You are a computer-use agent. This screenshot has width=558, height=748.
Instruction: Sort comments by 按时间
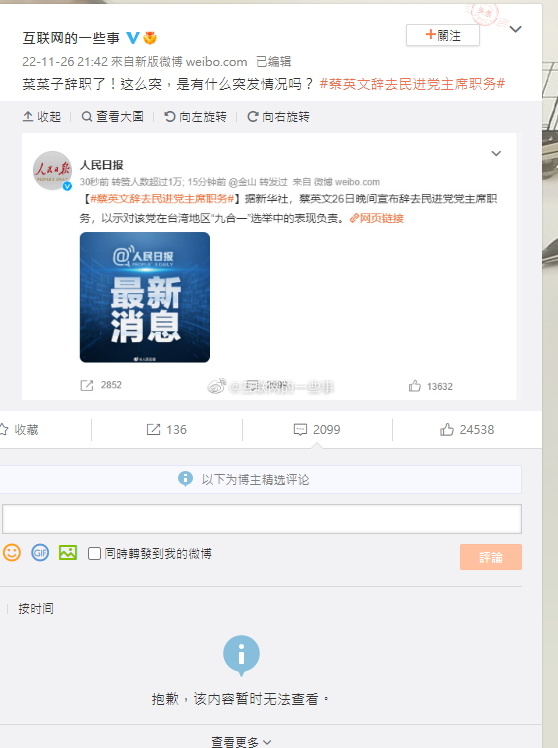coord(36,609)
